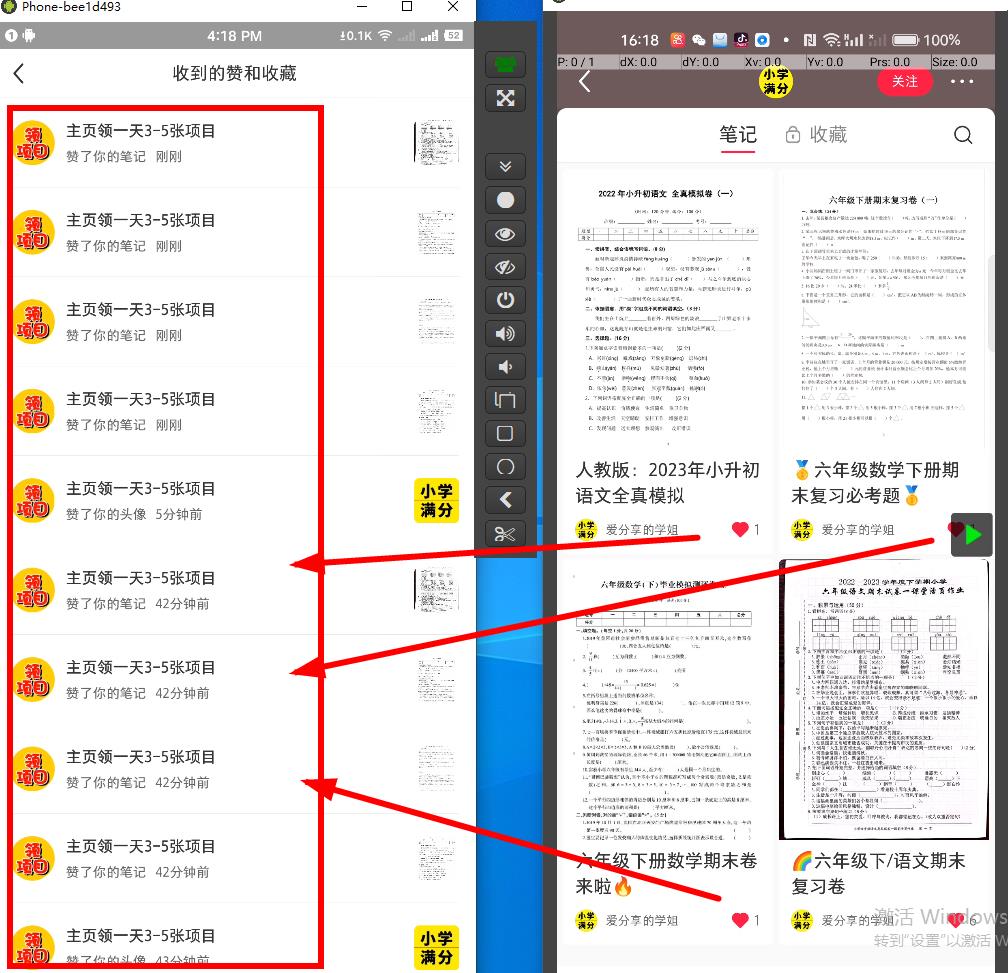Open more options via three-dot menu
Image resolution: width=1008 pixels, height=973 pixels.
point(961,82)
